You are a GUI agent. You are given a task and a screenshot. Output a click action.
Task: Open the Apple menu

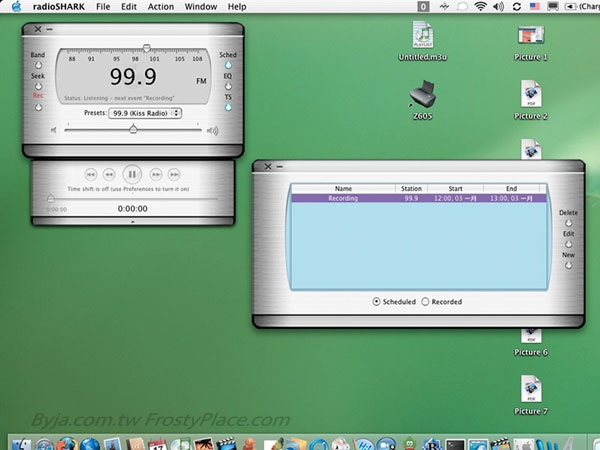pyautogui.click(x=16, y=7)
